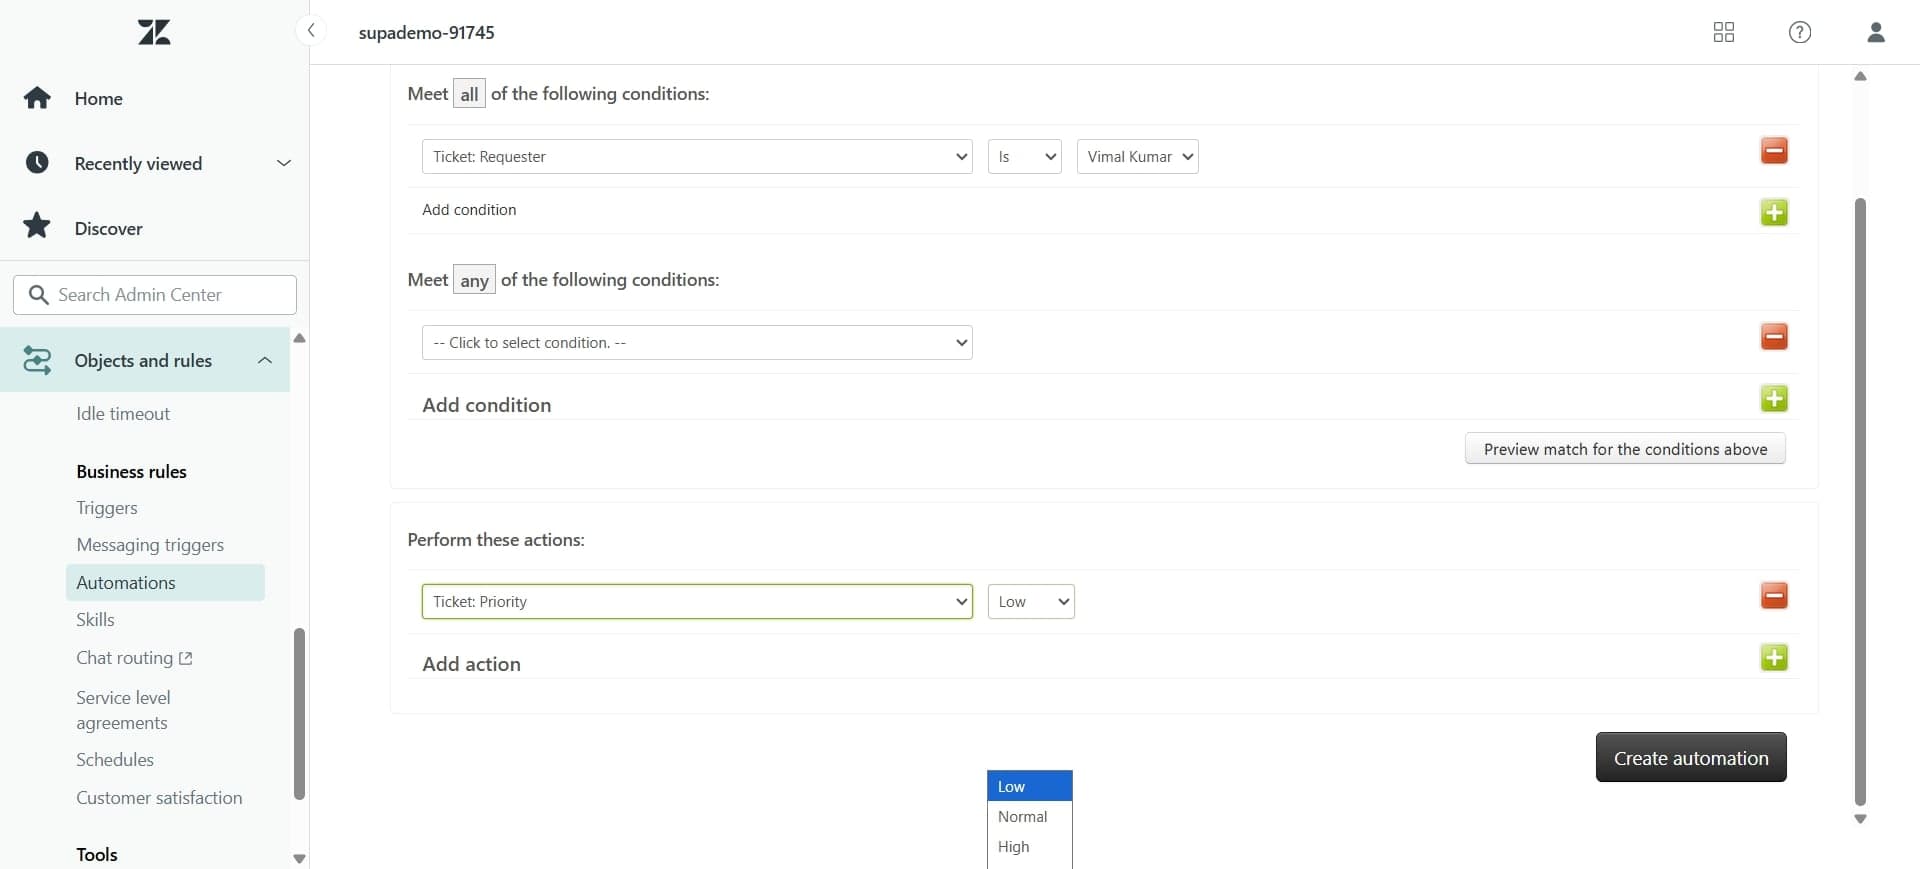Select Normal in the priority list

click(1029, 817)
